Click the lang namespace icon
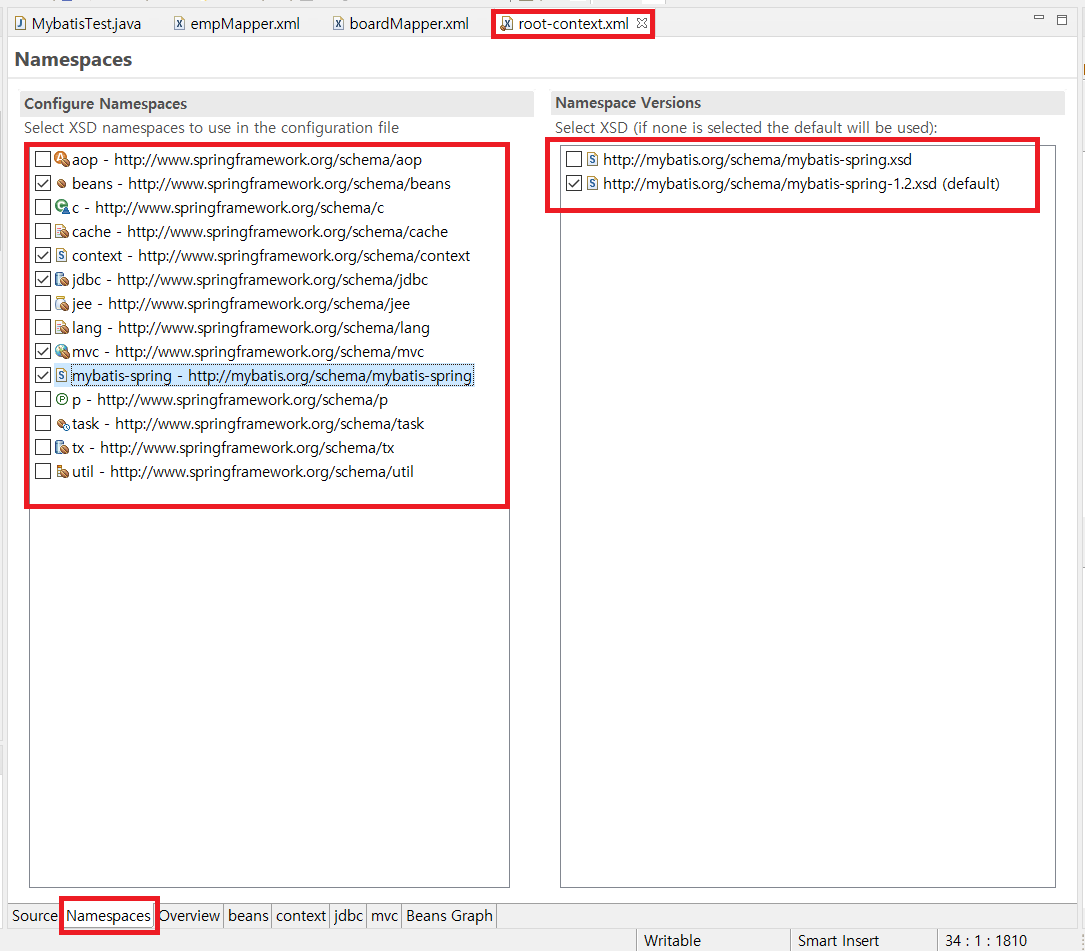The image size is (1085, 951). coord(62,327)
